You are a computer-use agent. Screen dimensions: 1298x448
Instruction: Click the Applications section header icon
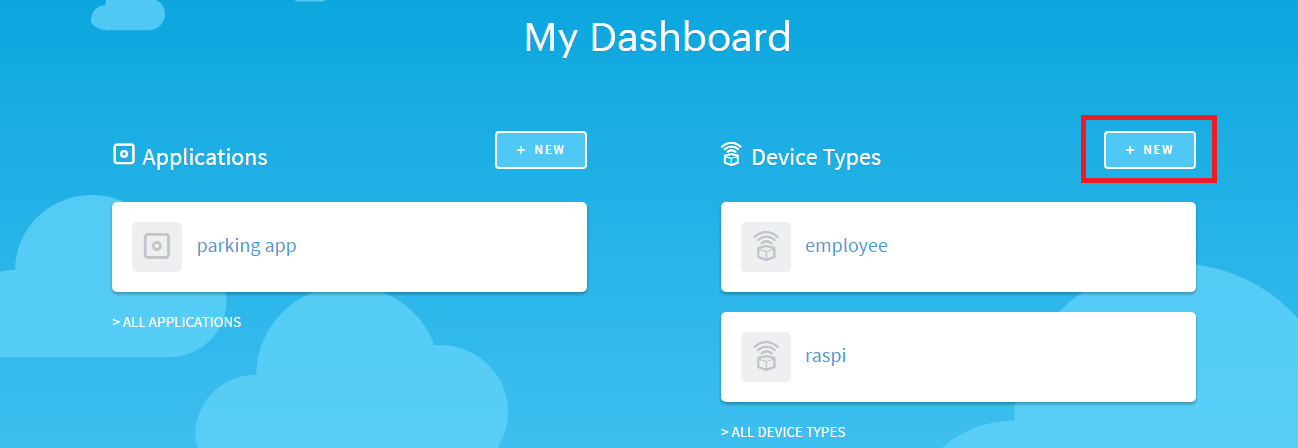point(124,154)
